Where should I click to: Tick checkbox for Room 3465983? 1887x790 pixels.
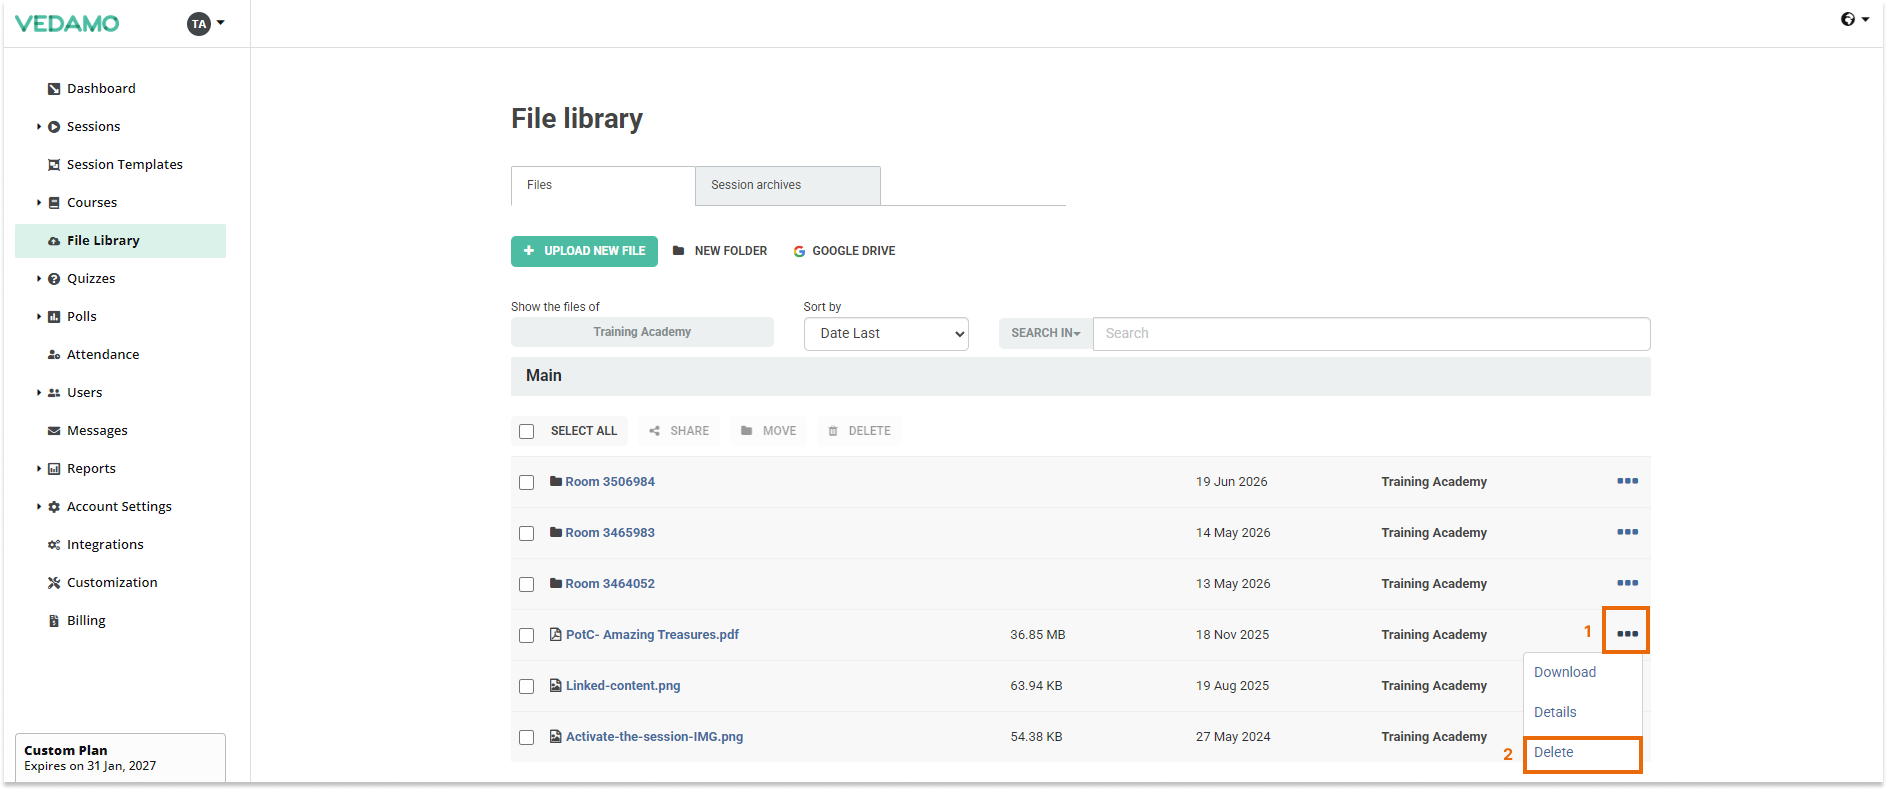[527, 533]
